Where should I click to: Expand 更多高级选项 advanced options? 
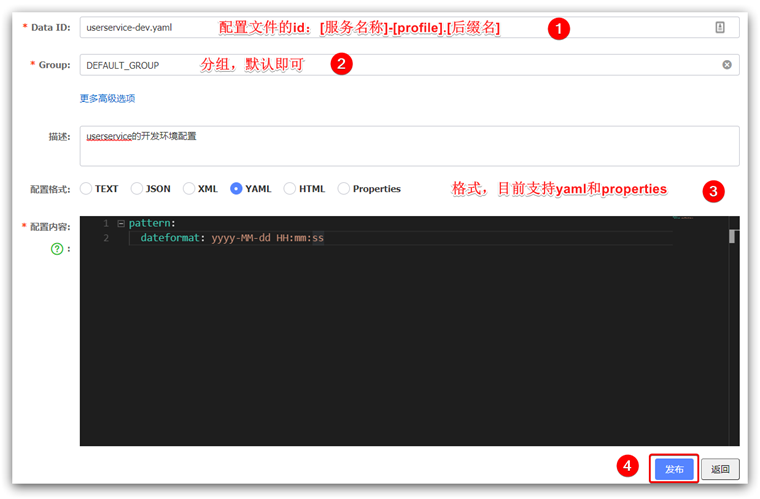click(x=107, y=98)
